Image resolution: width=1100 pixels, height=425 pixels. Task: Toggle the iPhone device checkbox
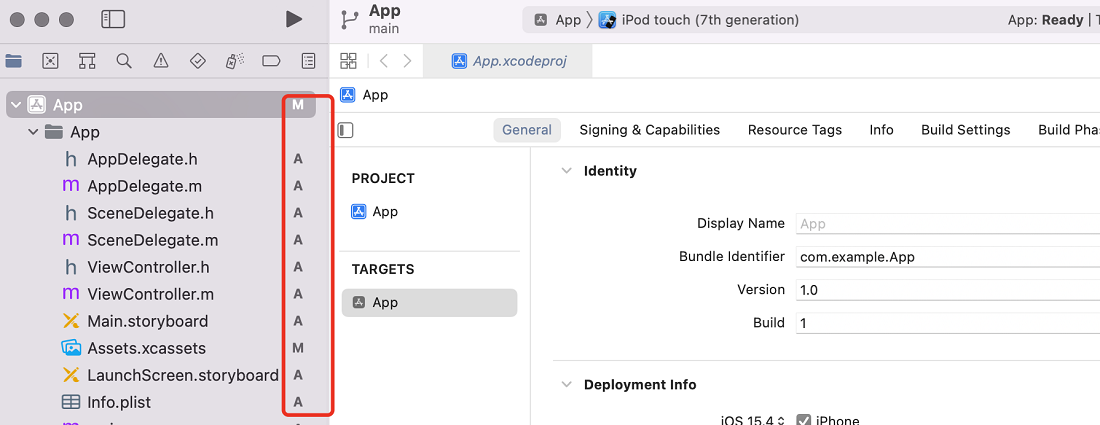[x=803, y=421]
